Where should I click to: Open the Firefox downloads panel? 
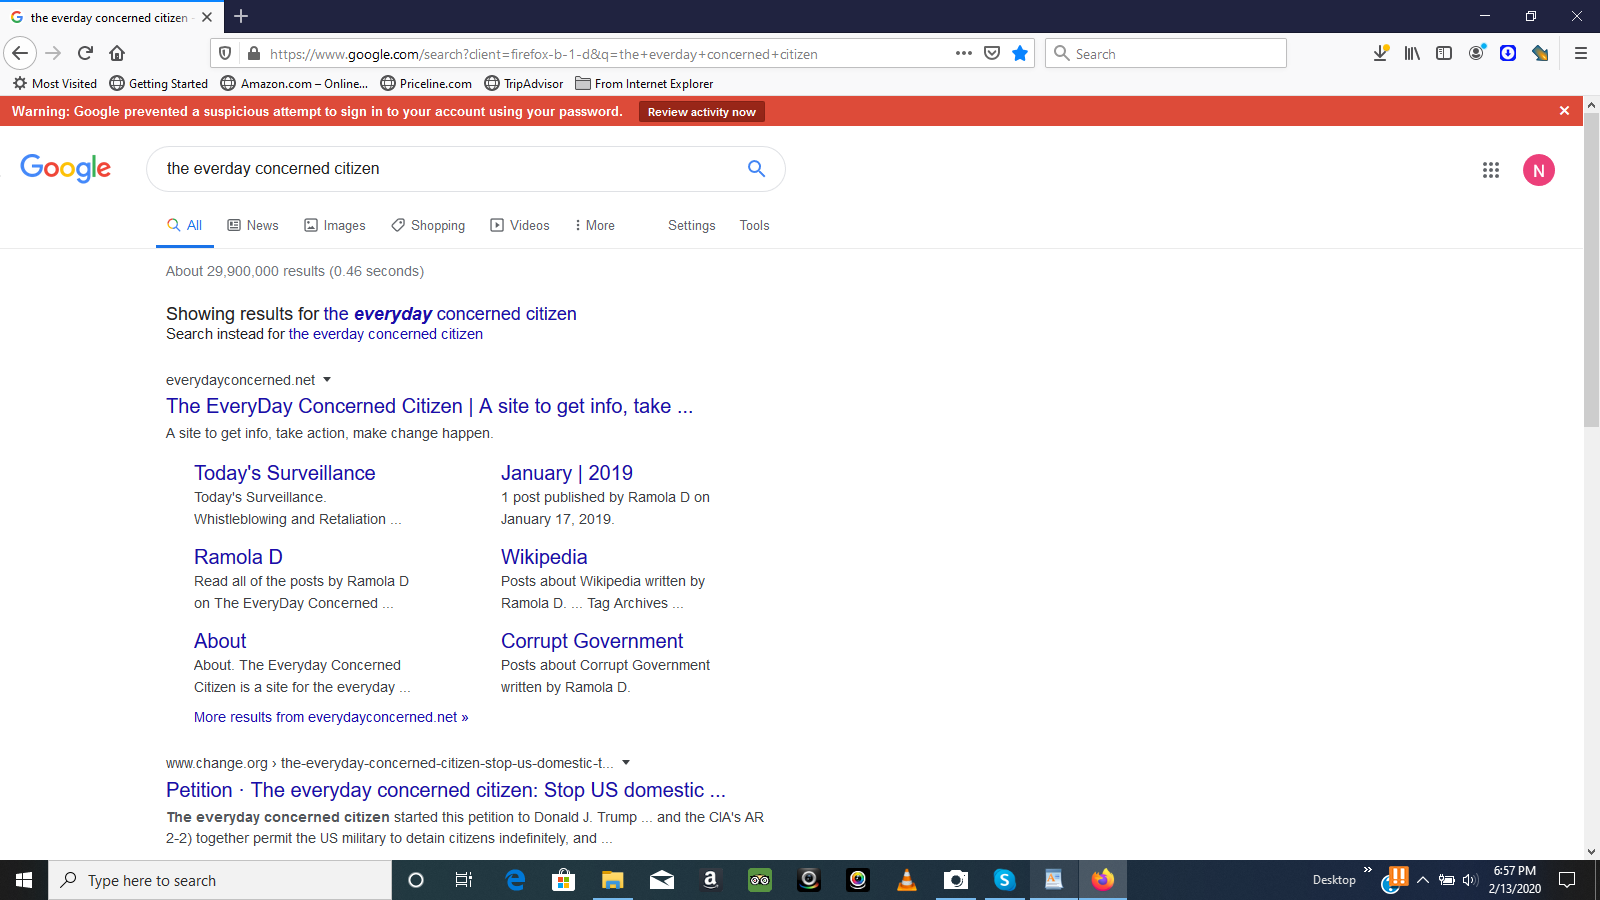pyautogui.click(x=1380, y=53)
